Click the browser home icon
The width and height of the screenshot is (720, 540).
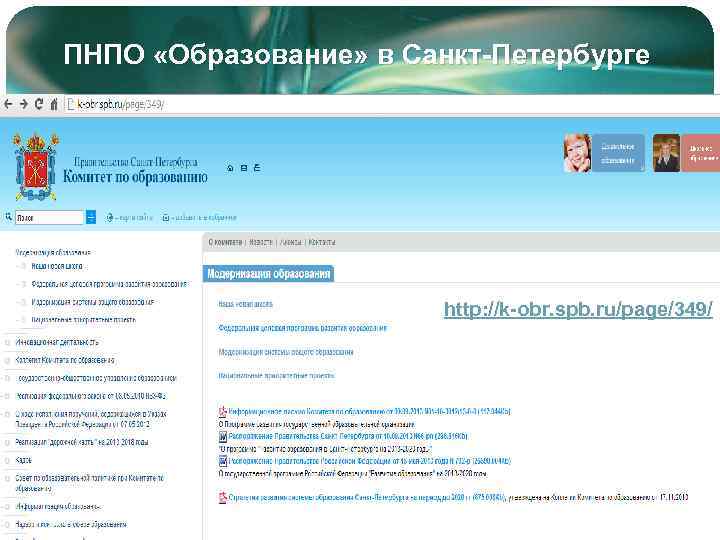coord(54,104)
